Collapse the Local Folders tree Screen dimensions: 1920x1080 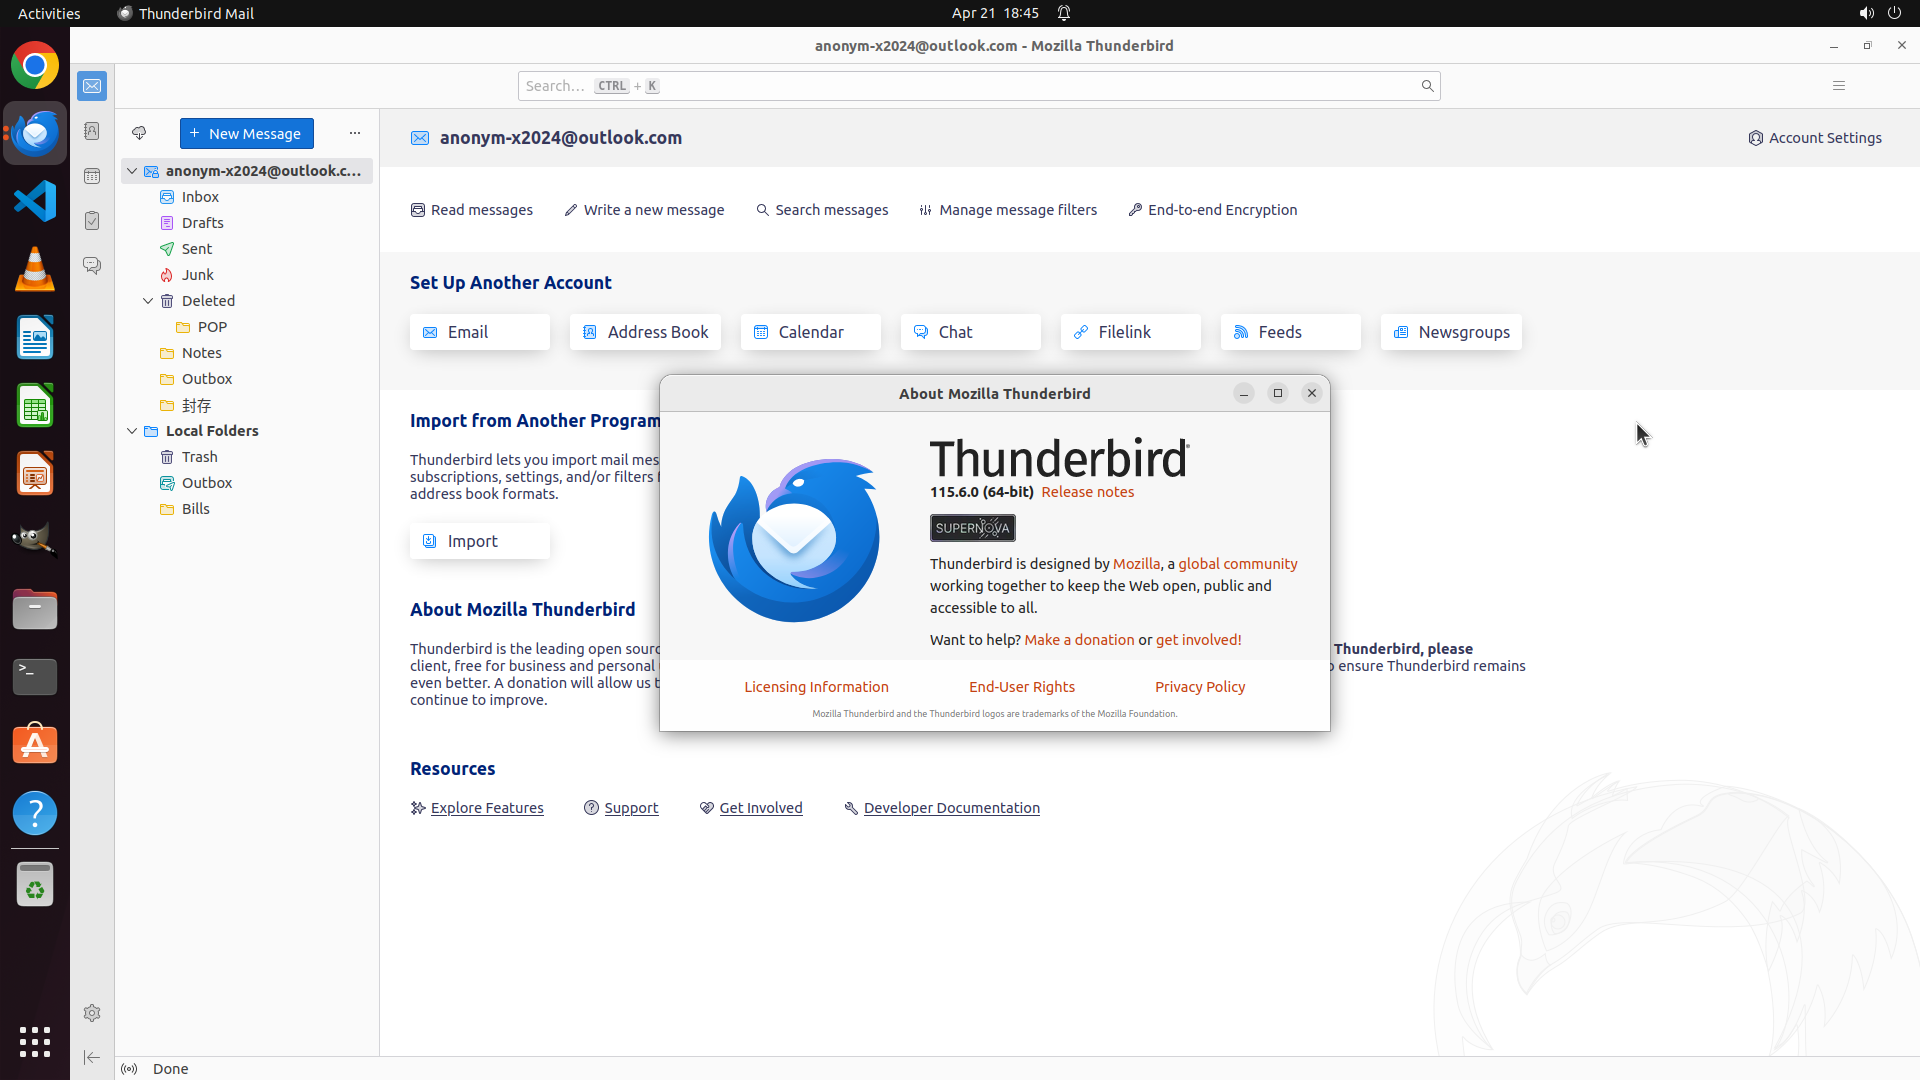click(x=132, y=431)
